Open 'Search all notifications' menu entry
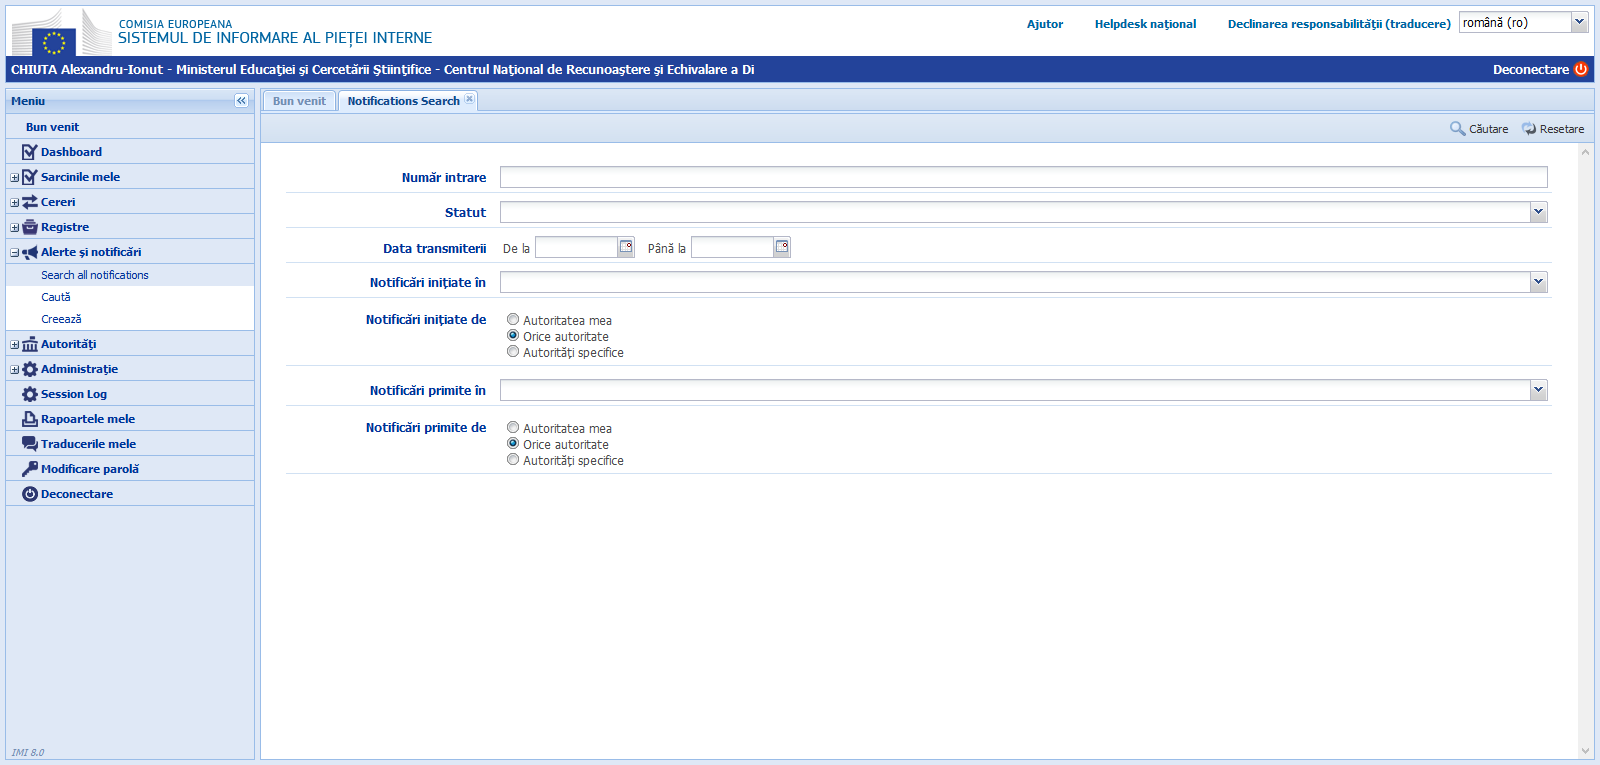 [x=94, y=275]
